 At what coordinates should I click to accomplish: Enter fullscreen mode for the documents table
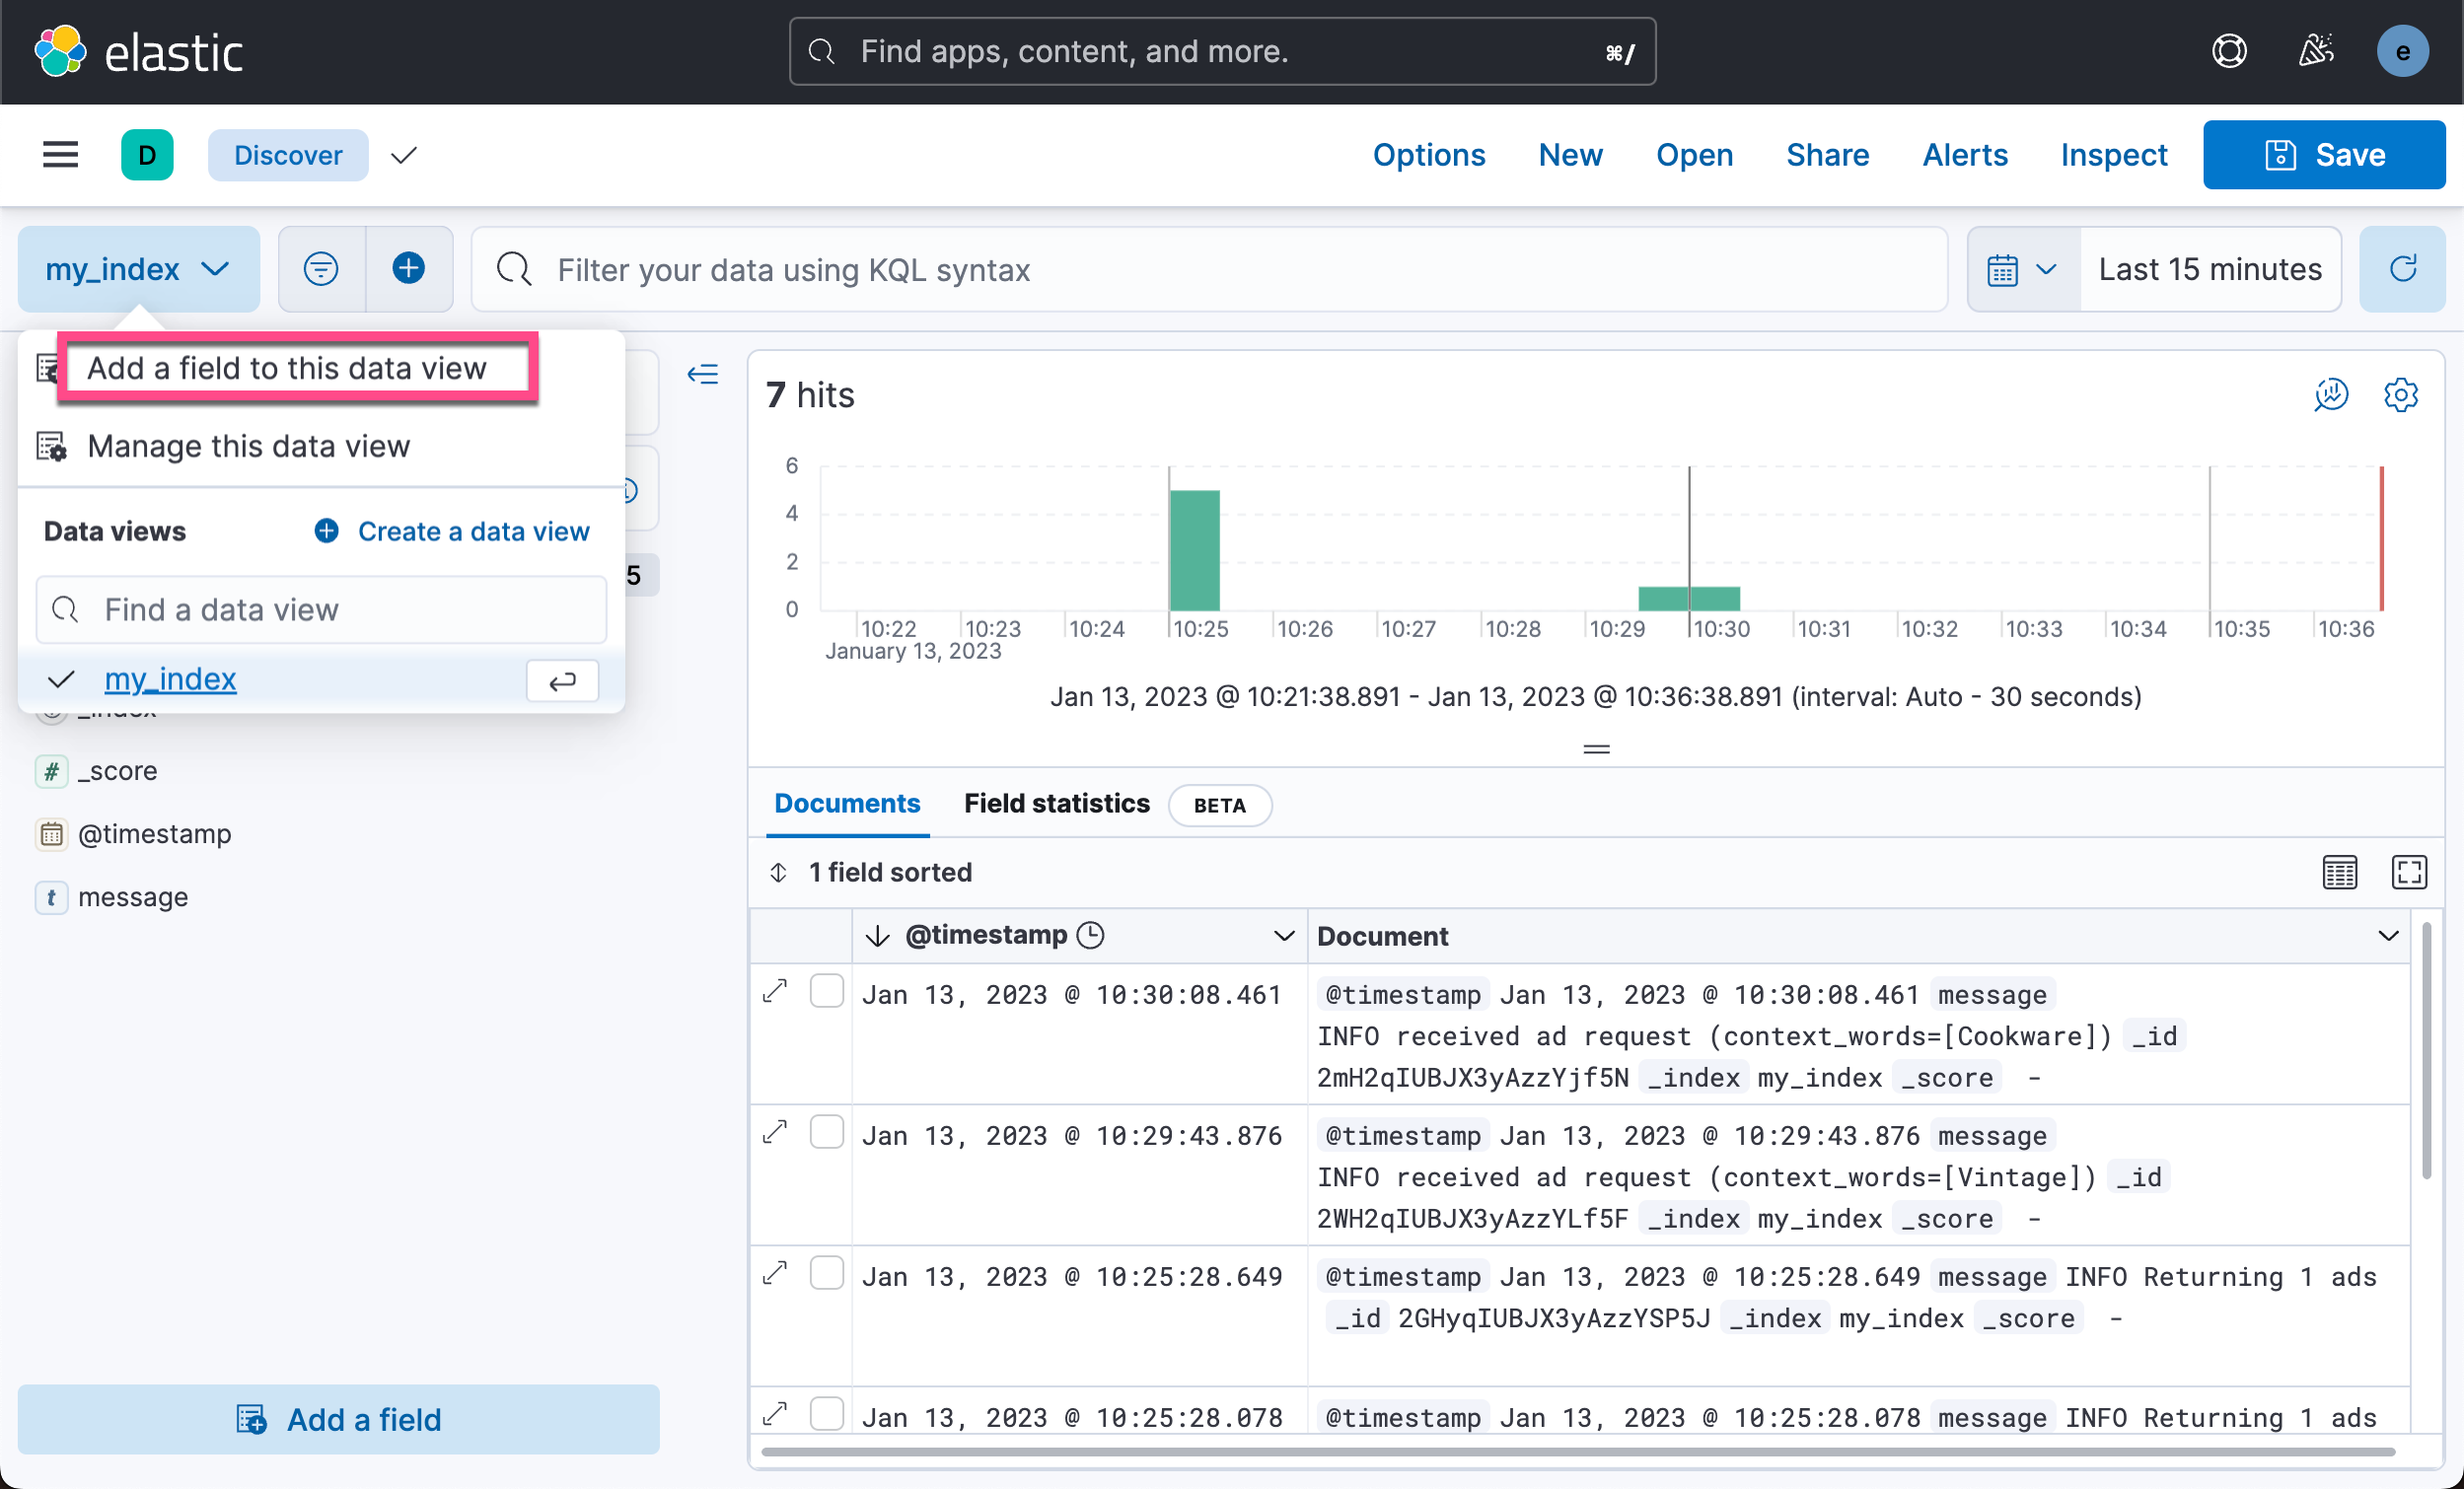(2410, 871)
